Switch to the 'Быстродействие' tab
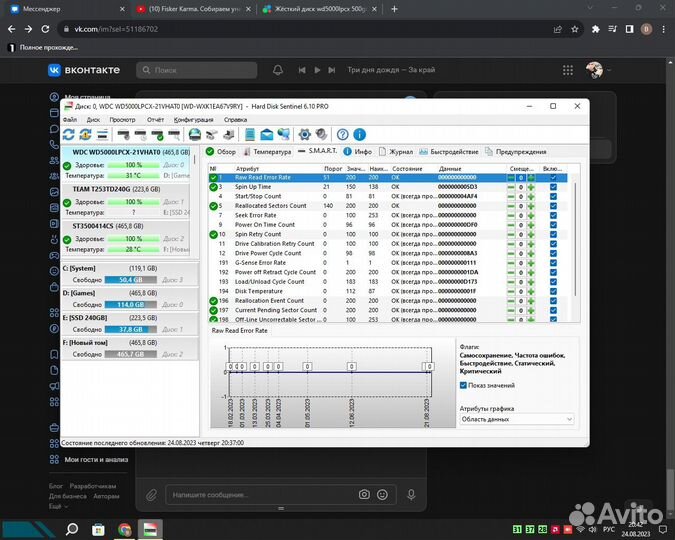Image resolution: width=675 pixels, height=540 pixels. pyautogui.click(x=449, y=152)
